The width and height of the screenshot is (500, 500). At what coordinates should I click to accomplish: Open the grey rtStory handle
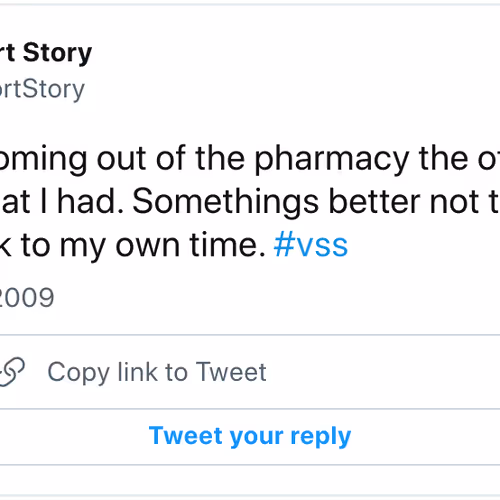(x=42, y=89)
